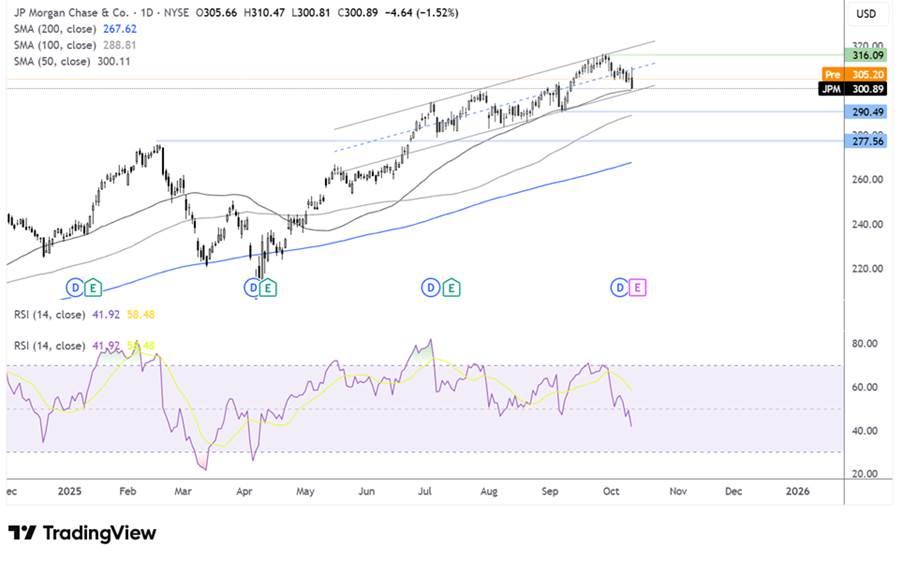Open the USD currency selector

coord(866,14)
